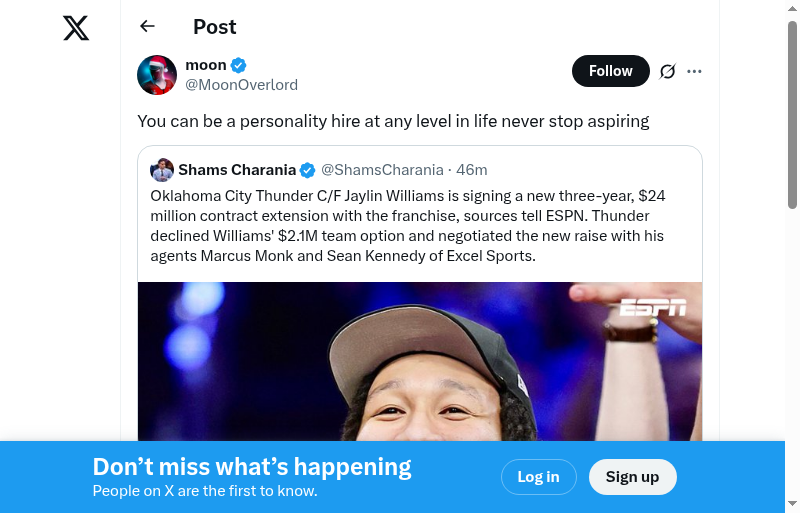Click Shams Charania's small avatar
This screenshot has width=800, height=513.
162,169
